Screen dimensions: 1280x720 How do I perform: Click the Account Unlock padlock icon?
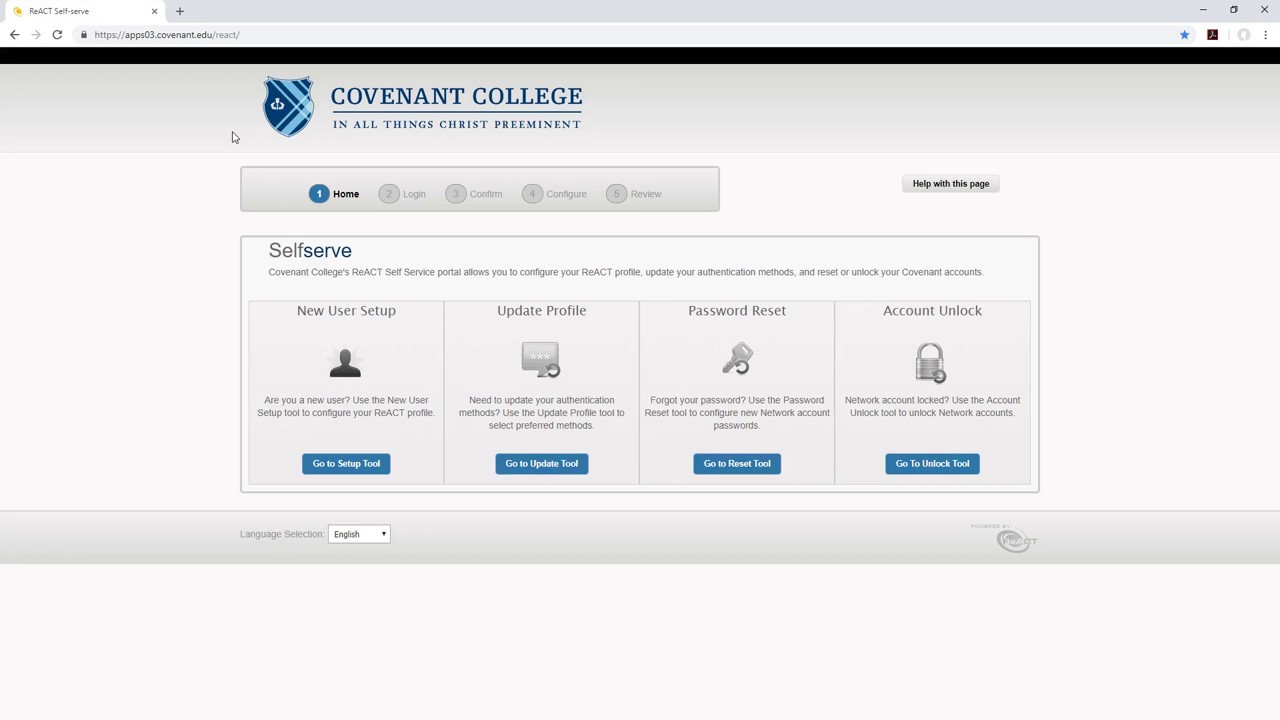click(930, 362)
